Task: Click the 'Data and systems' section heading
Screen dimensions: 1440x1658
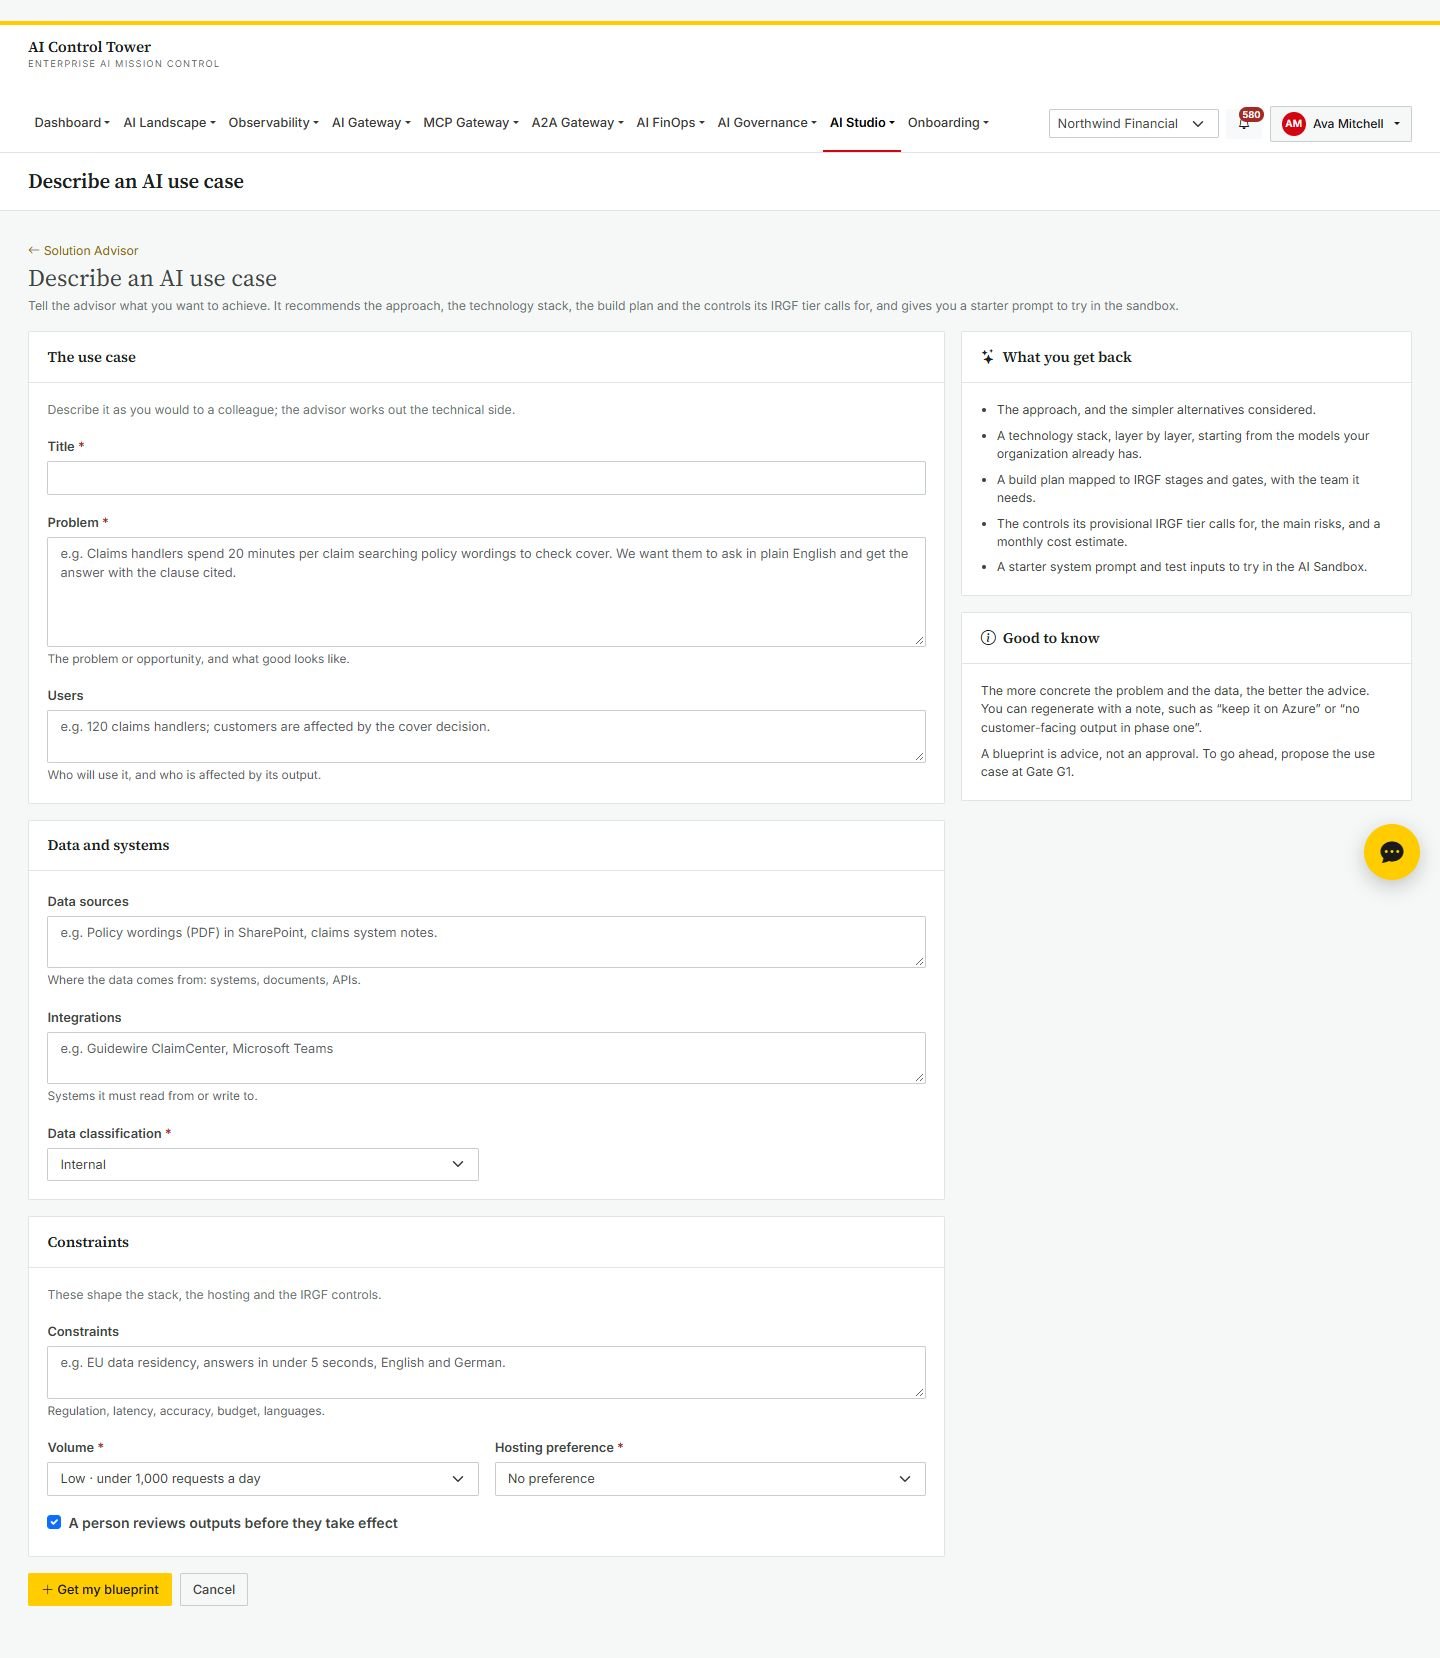Action: pyautogui.click(x=108, y=845)
